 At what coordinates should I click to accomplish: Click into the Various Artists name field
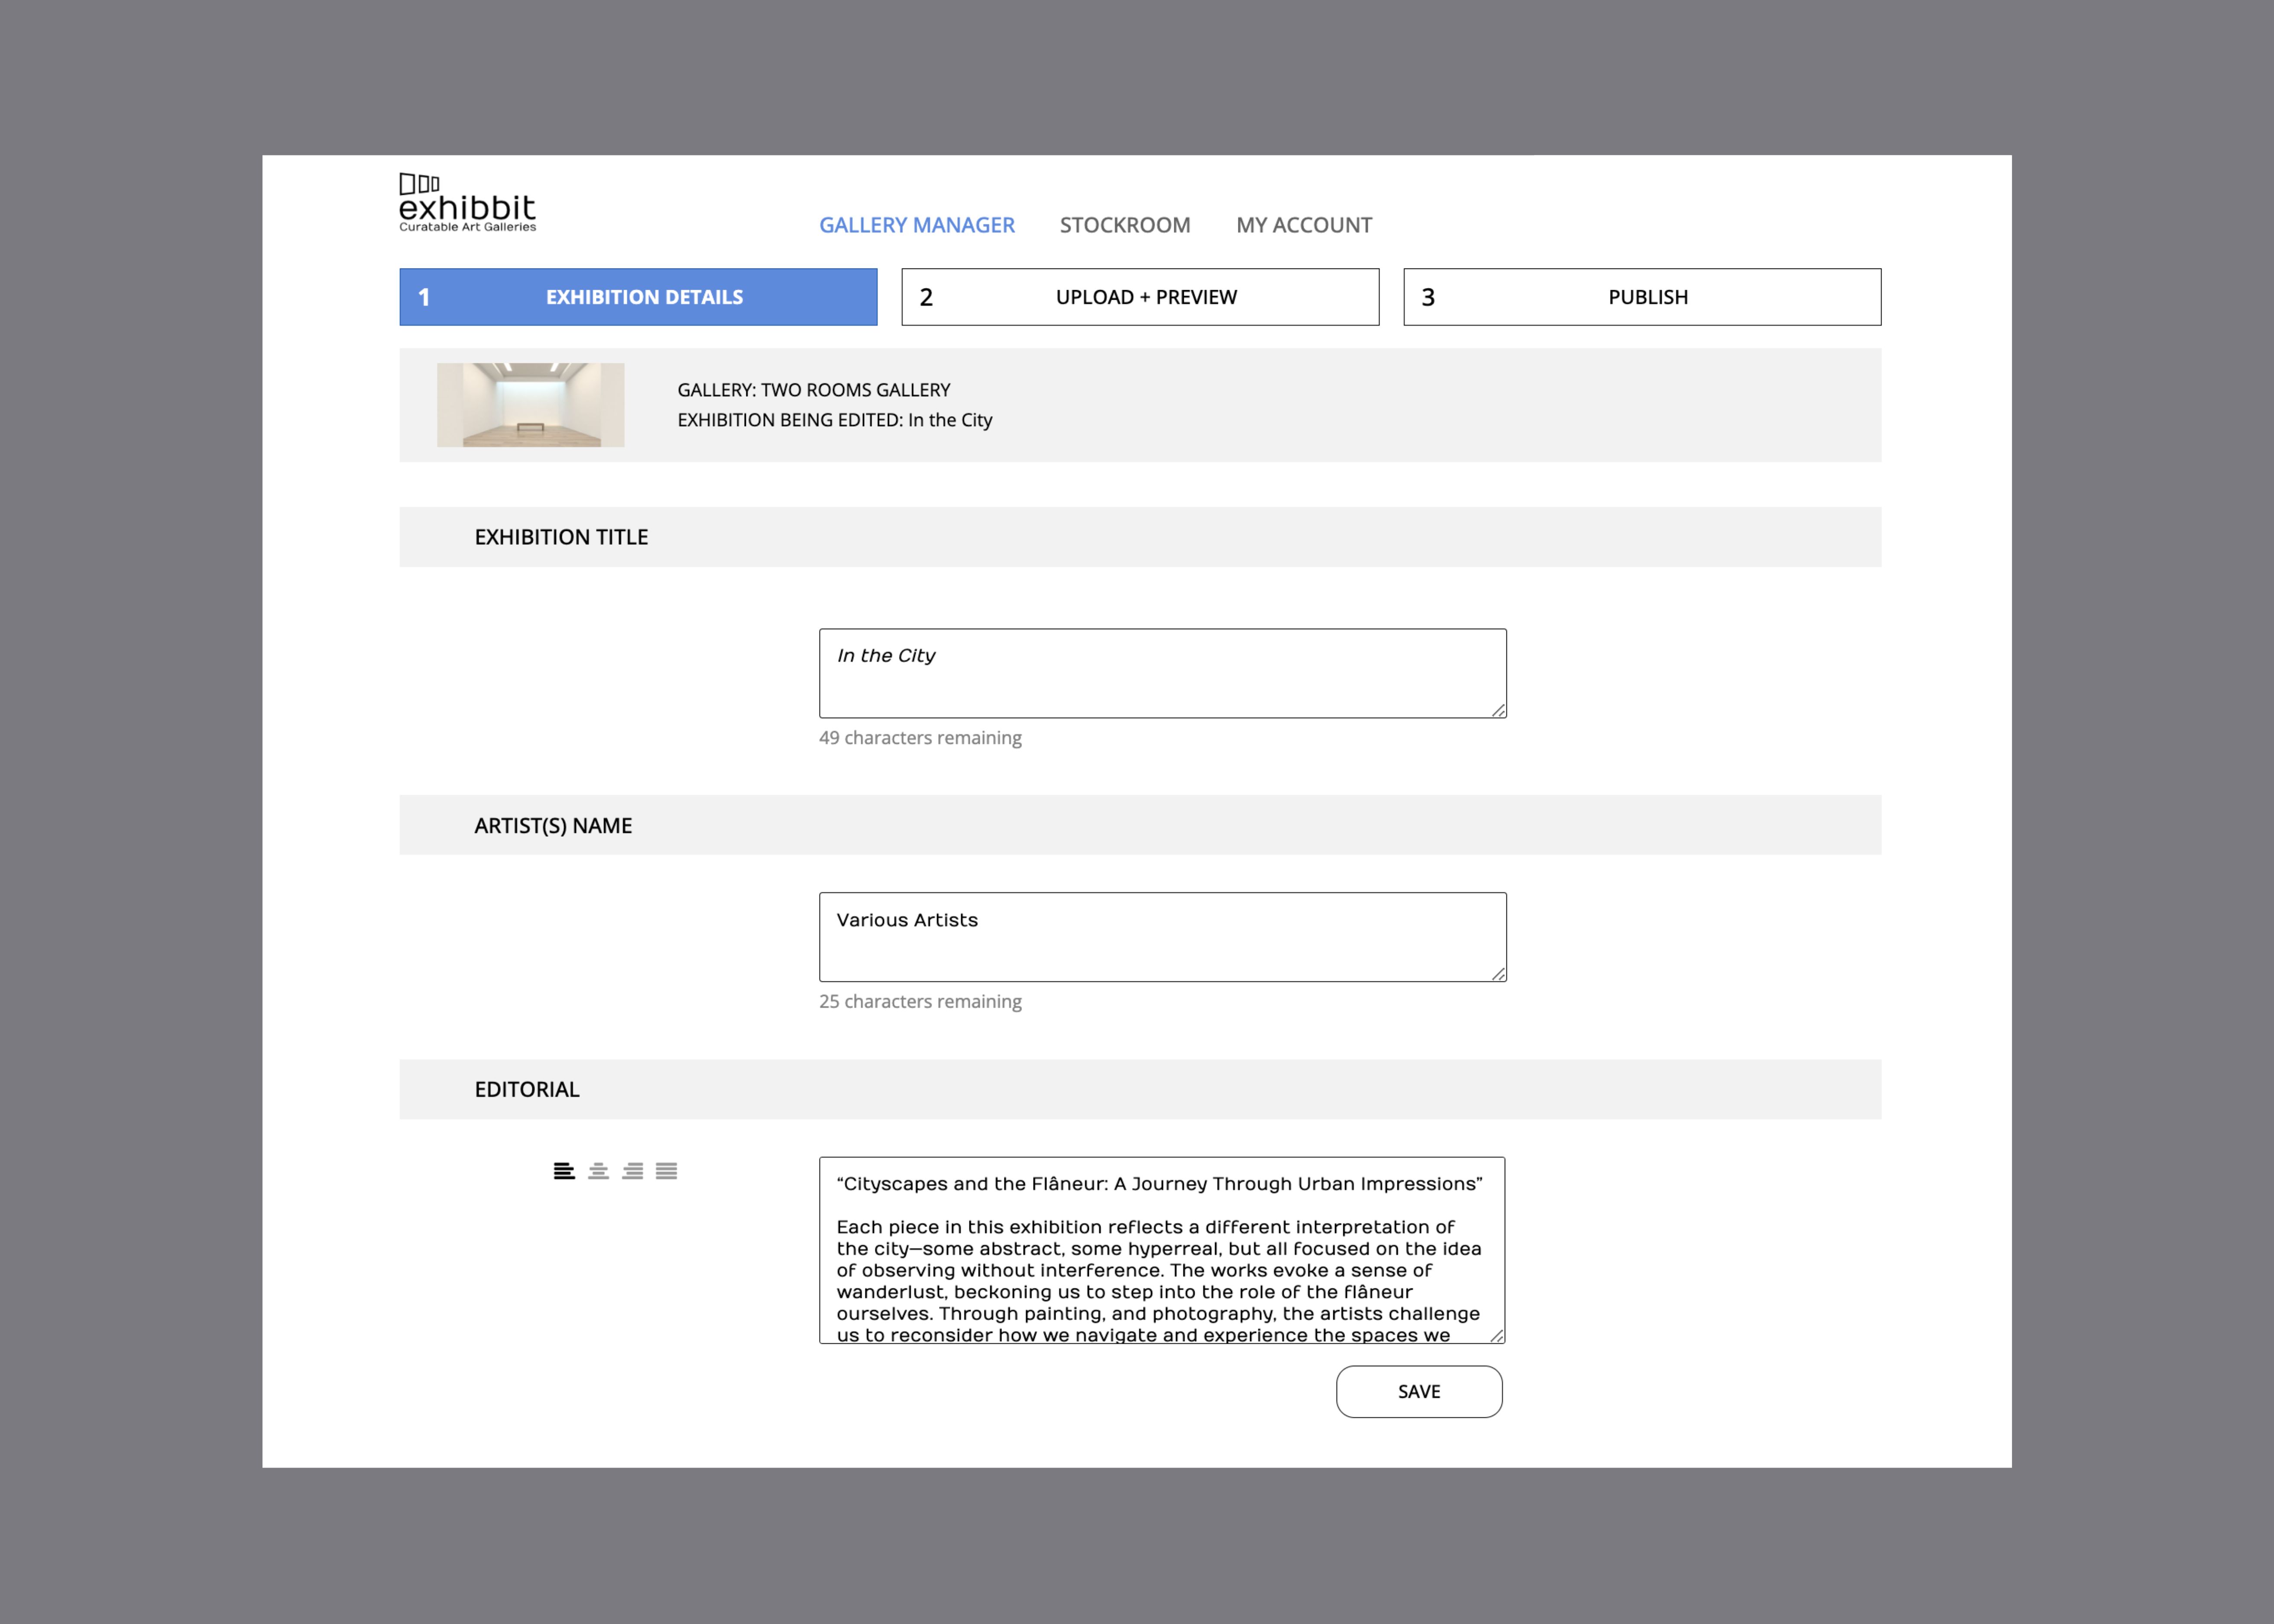click(x=1162, y=937)
